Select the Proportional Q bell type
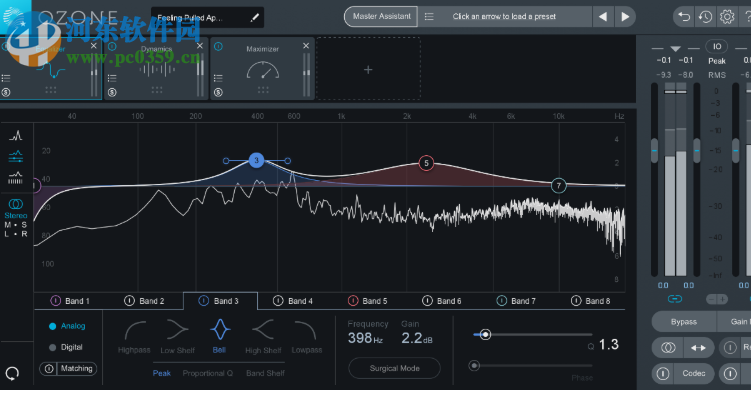Image resolution: width=751 pixels, height=393 pixels. pos(207,373)
